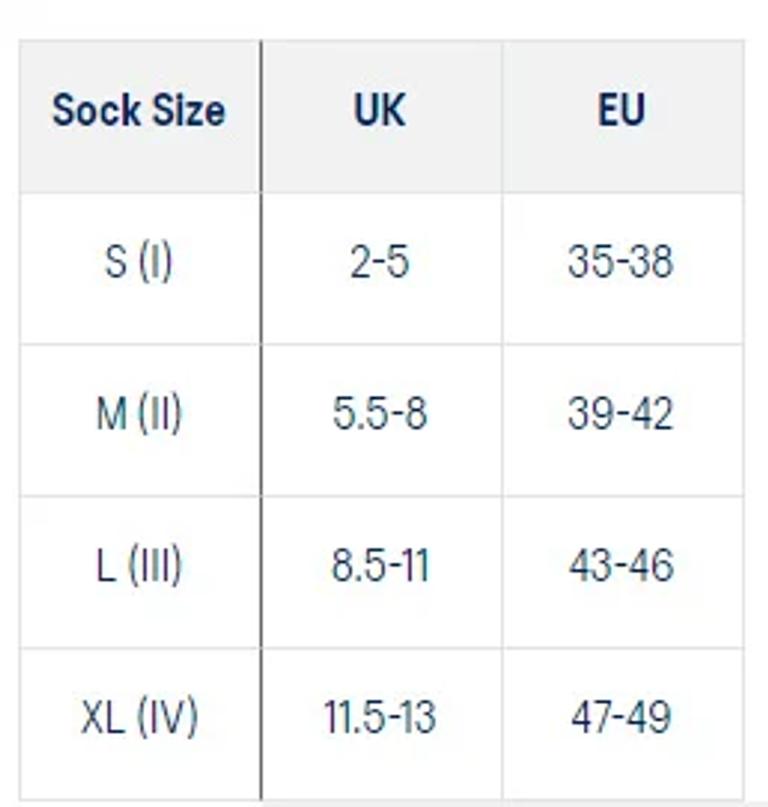768x807 pixels.
Task: Click the UK 8.5-11 size cell
Action: click(380, 566)
